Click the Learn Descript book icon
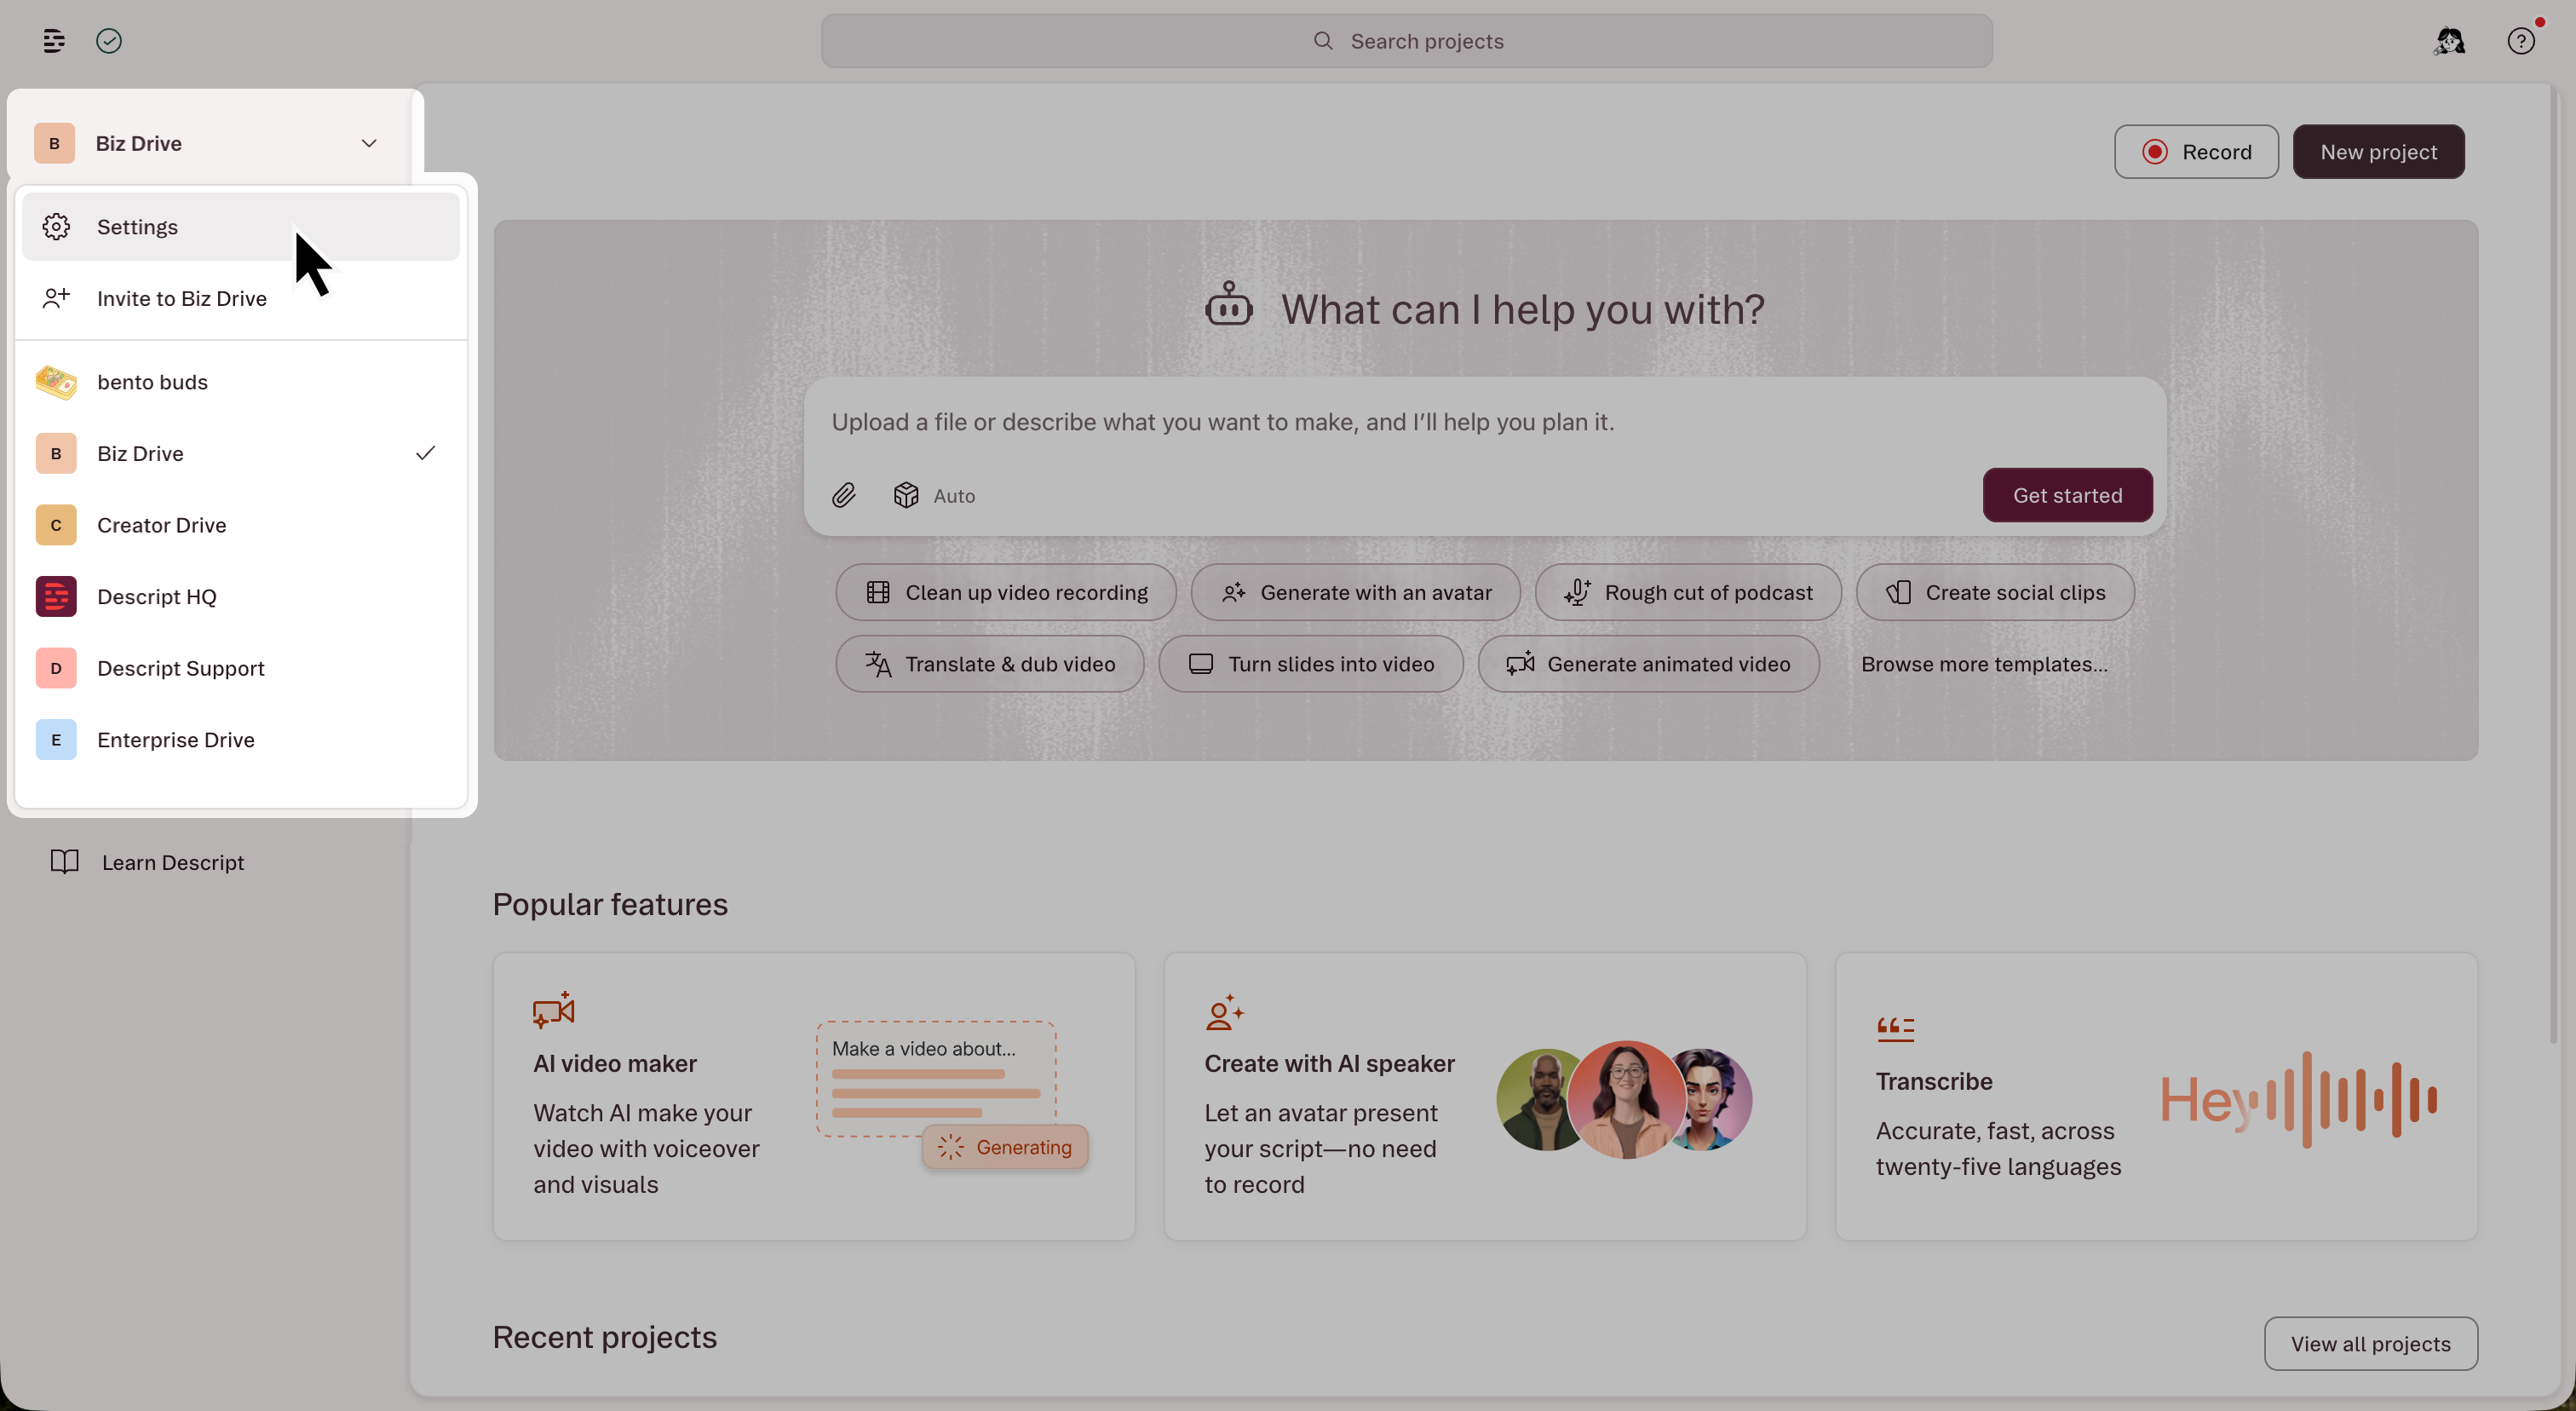2576x1411 pixels. click(x=65, y=862)
